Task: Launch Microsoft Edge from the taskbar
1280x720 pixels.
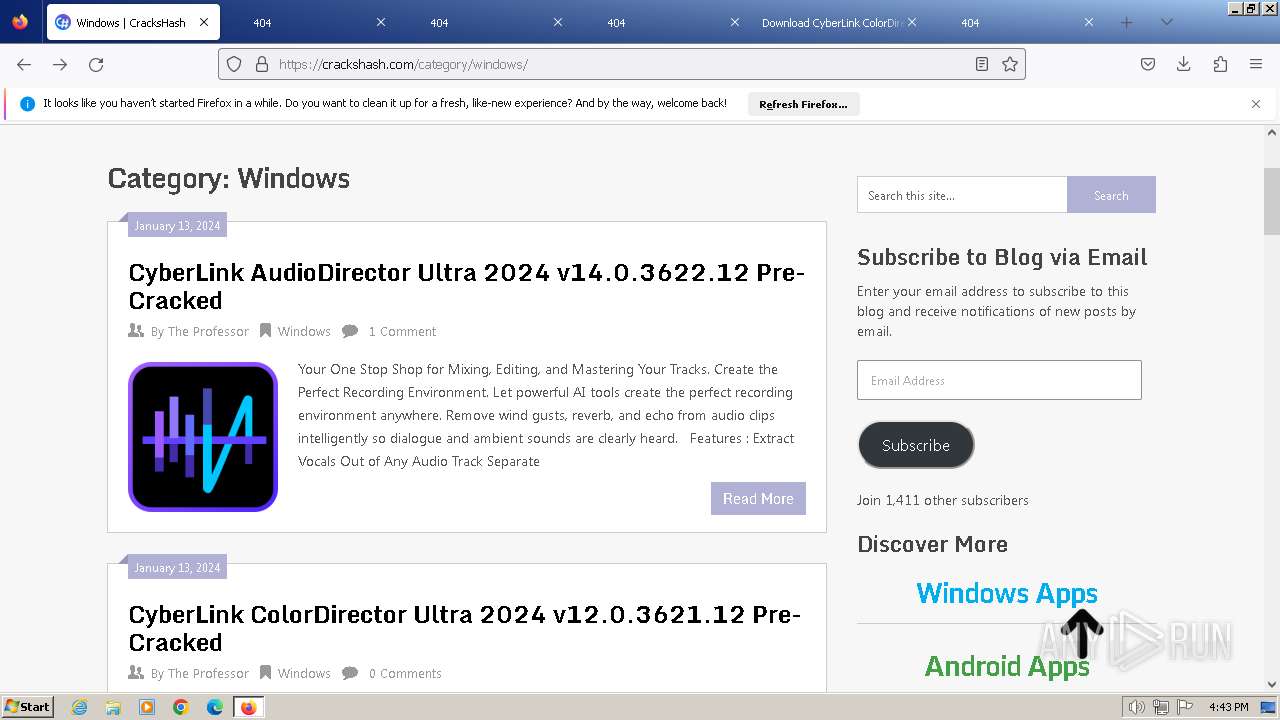Action: 215,707
